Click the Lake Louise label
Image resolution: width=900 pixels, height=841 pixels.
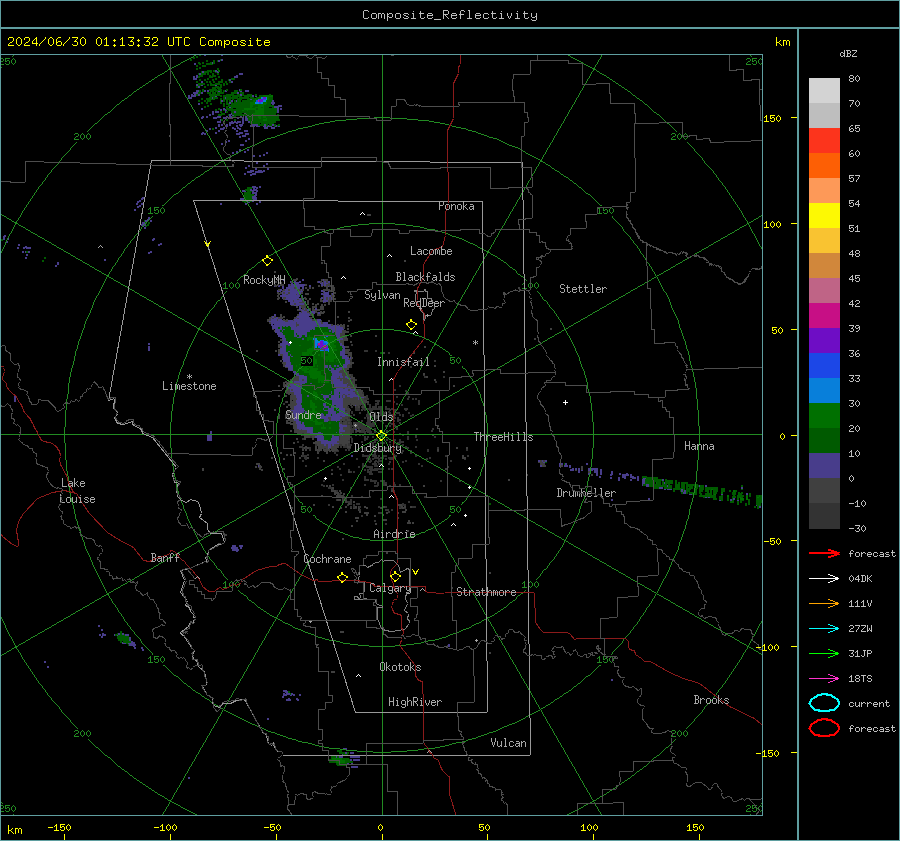pos(77,491)
